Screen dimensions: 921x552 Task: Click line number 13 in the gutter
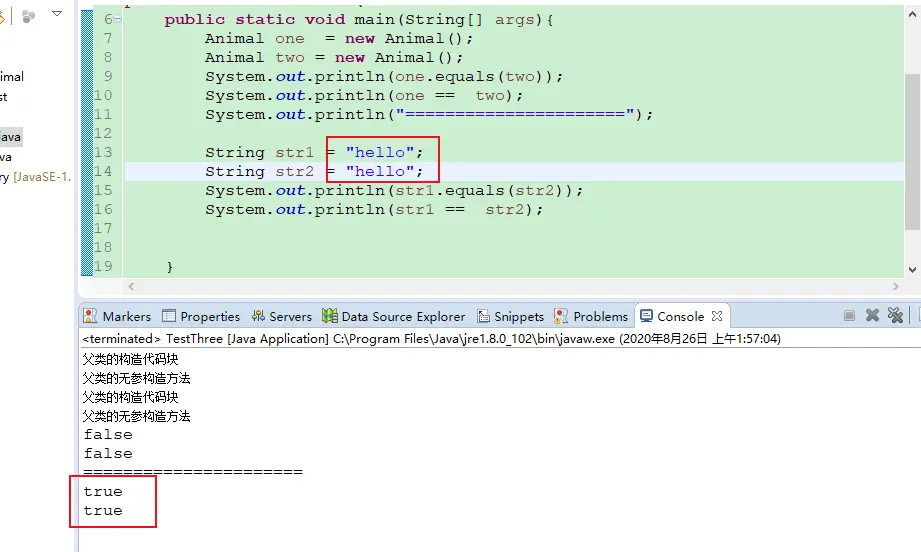tap(103, 153)
